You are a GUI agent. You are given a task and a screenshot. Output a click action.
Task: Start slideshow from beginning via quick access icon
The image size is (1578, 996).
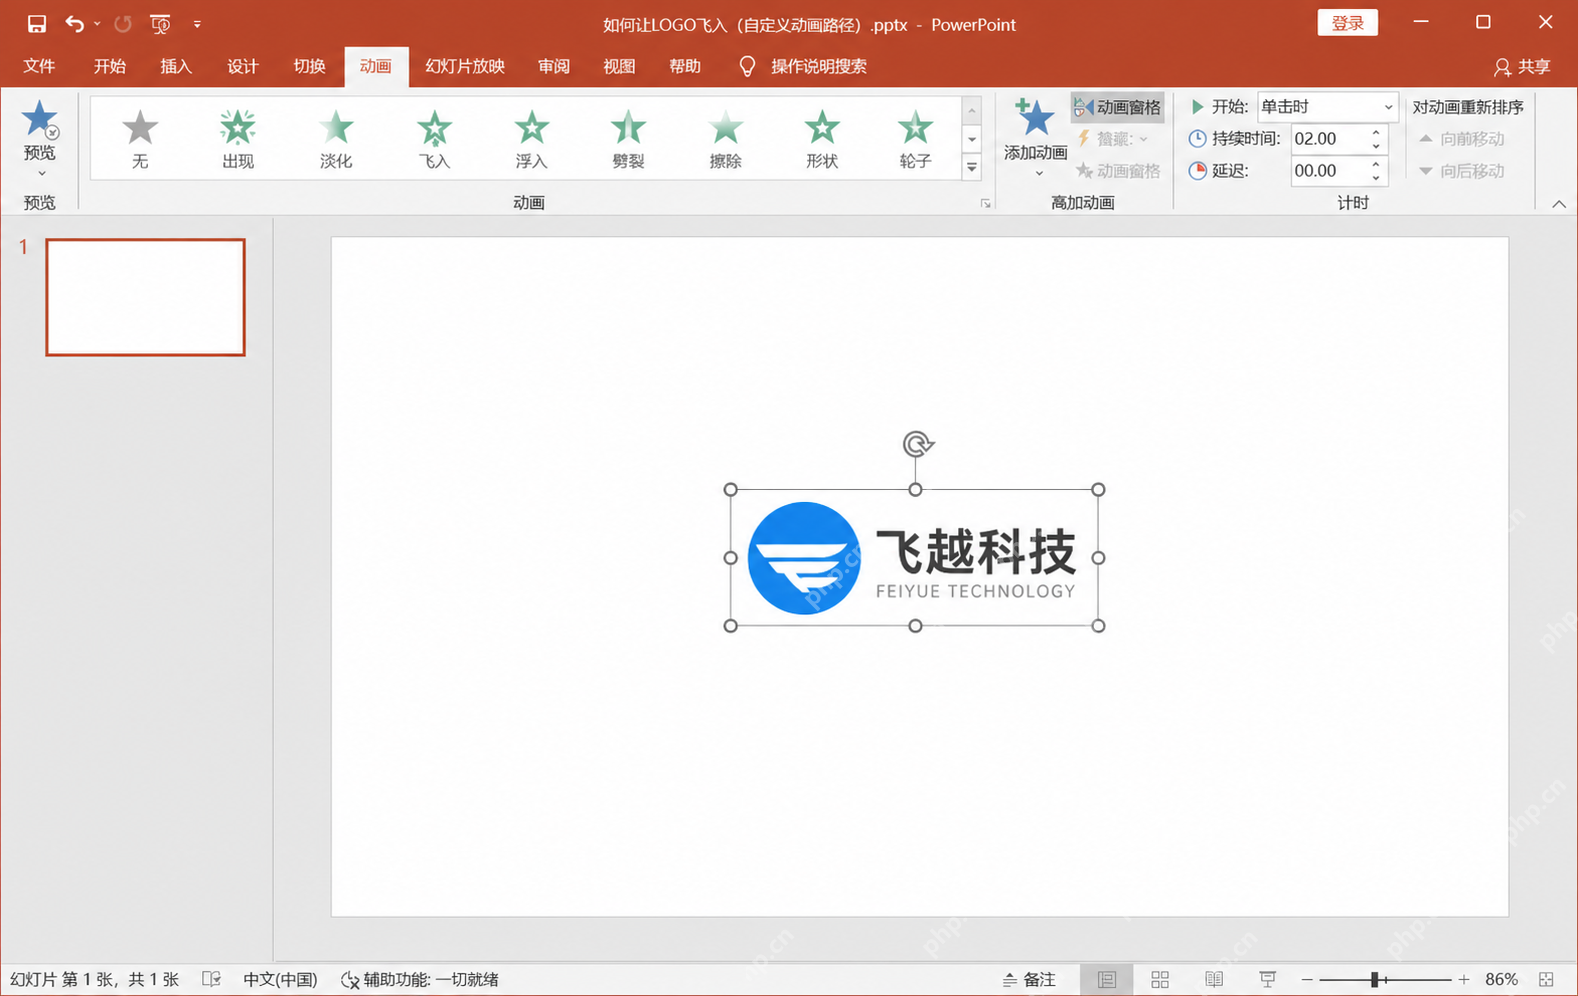[x=160, y=23]
